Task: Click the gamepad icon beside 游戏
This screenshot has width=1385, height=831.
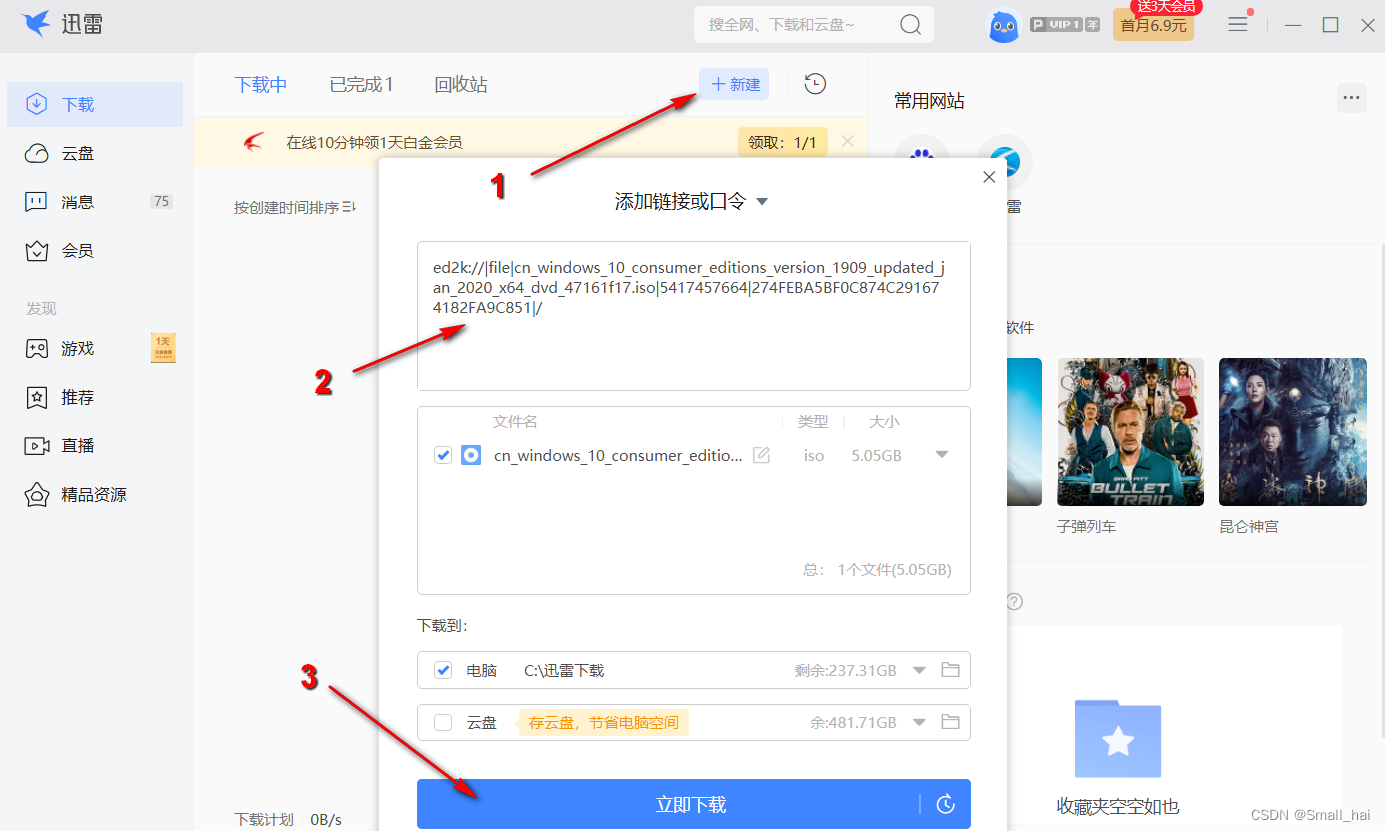Action: click(x=37, y=348)
